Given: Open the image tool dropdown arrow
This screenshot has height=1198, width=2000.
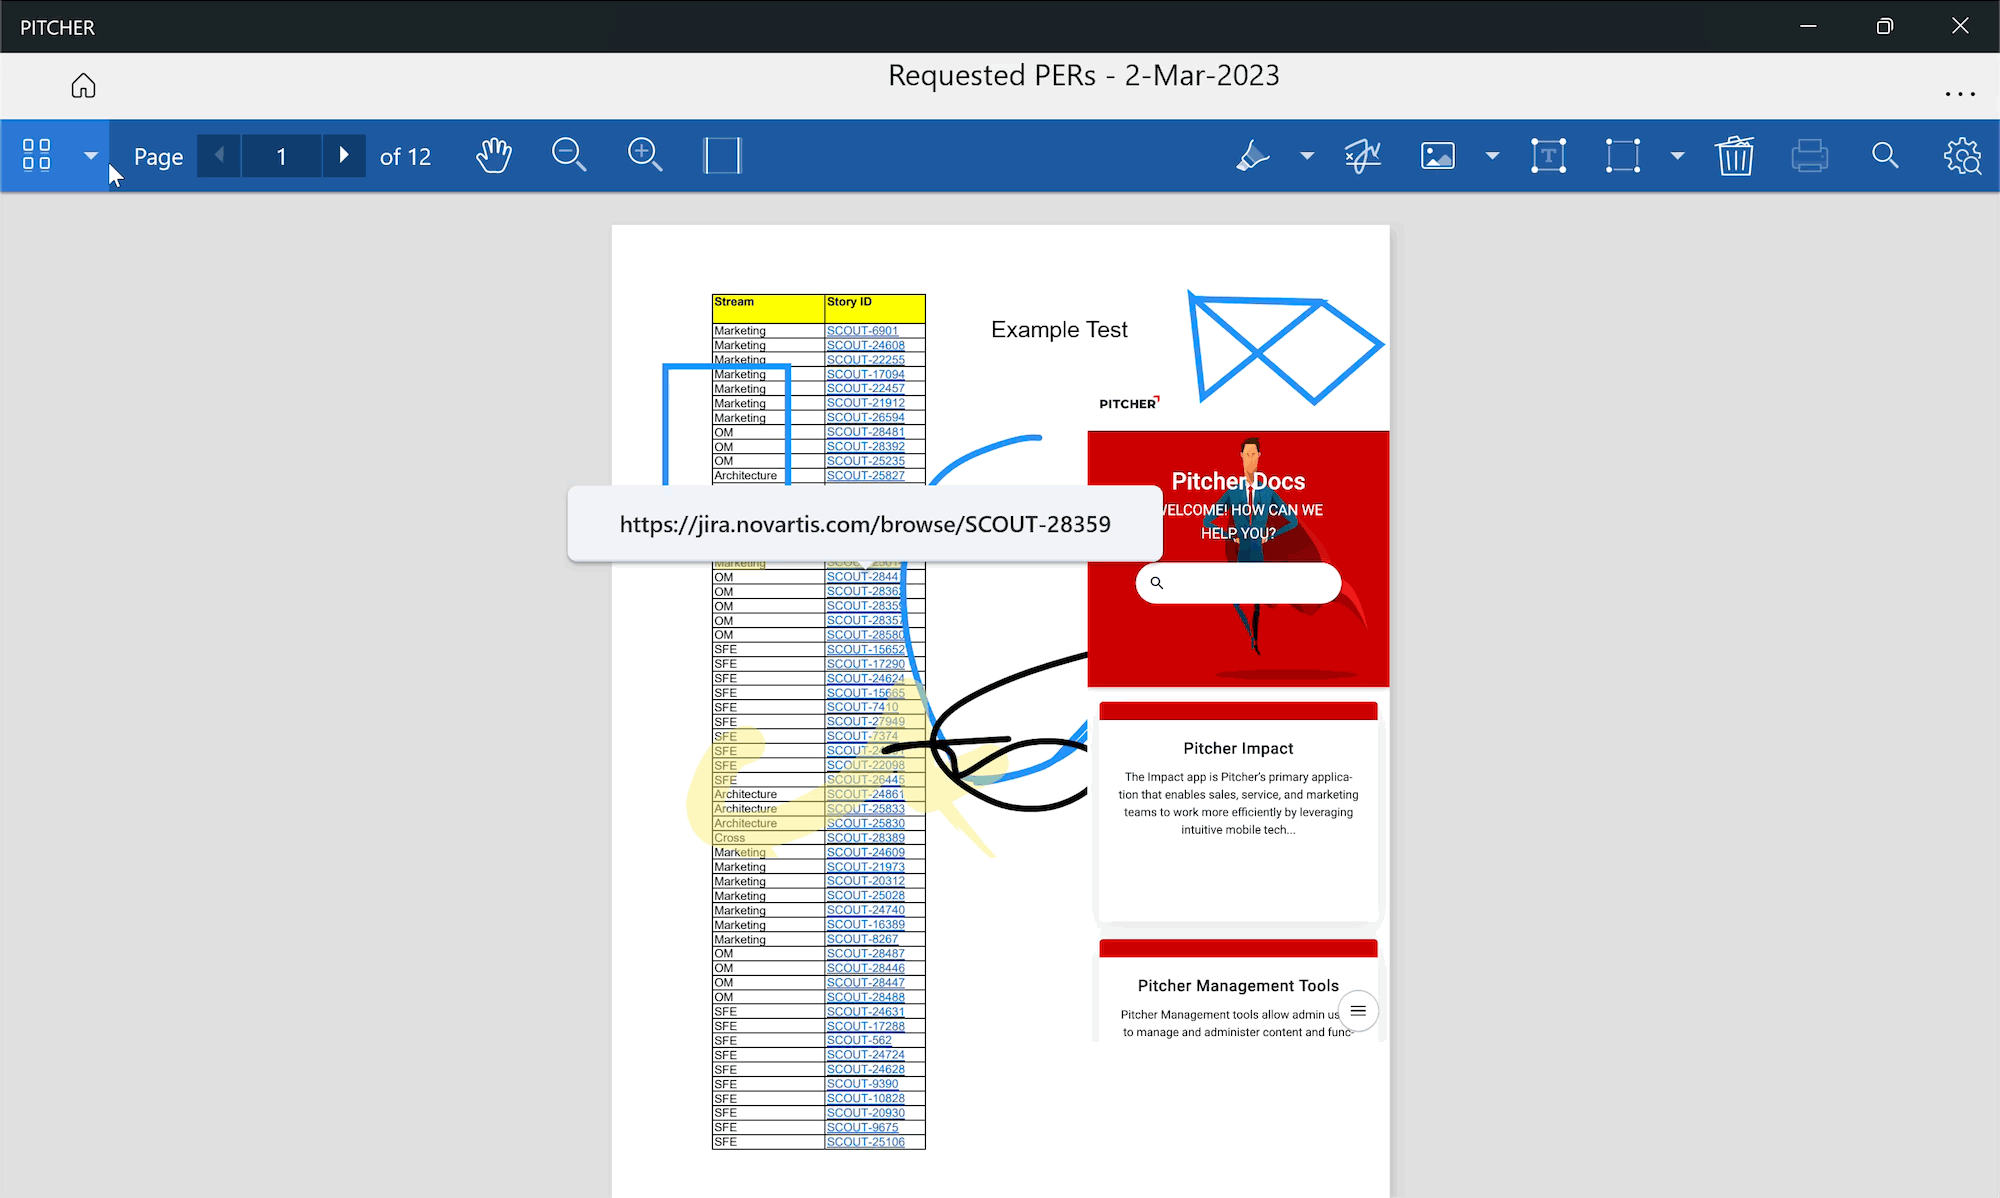Looking at the screenshot, I should point(1492,155).
